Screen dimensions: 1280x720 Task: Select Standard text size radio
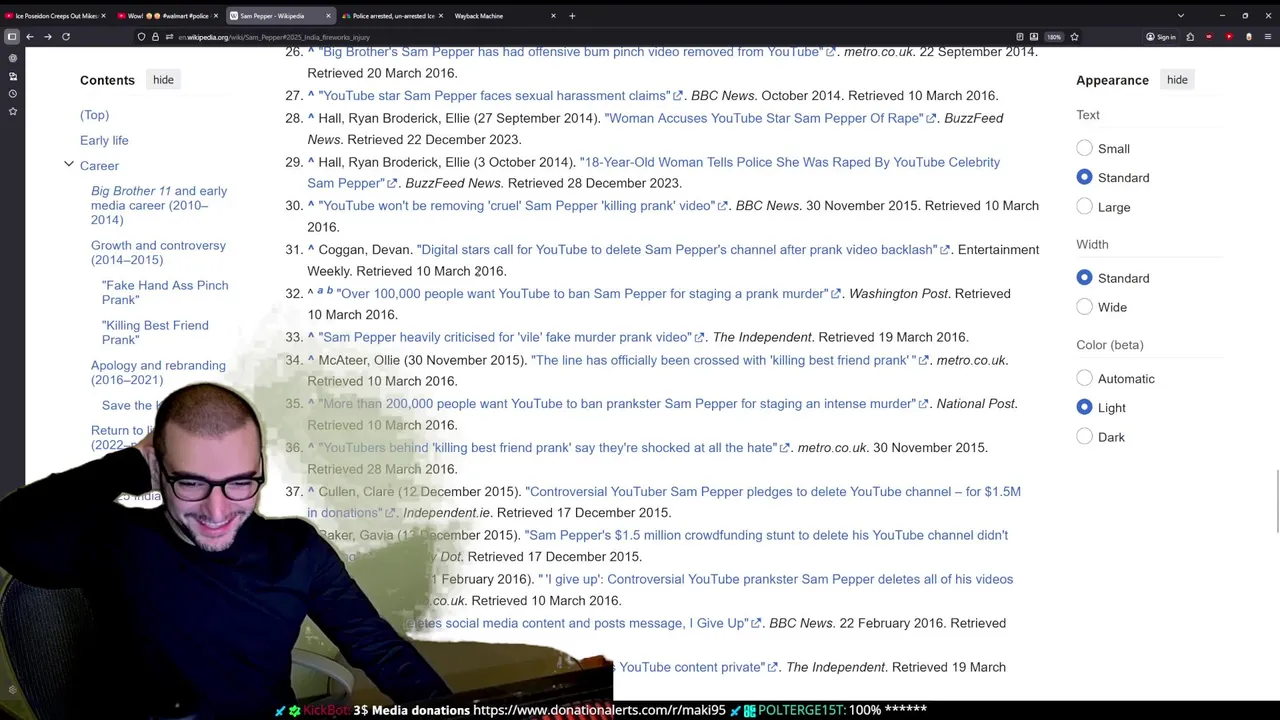click(1085, 177)
